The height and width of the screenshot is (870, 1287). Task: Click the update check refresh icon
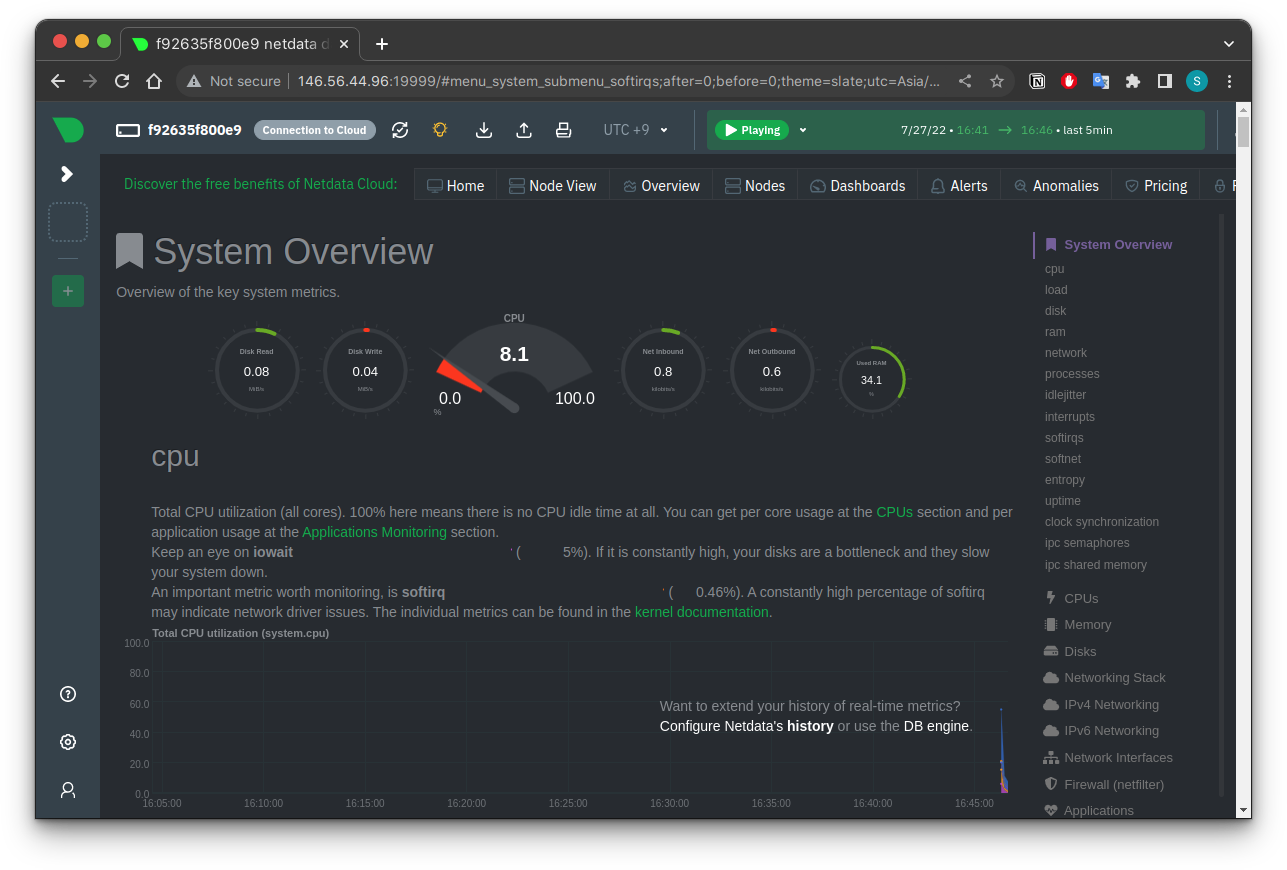click(x=400, y=130)
